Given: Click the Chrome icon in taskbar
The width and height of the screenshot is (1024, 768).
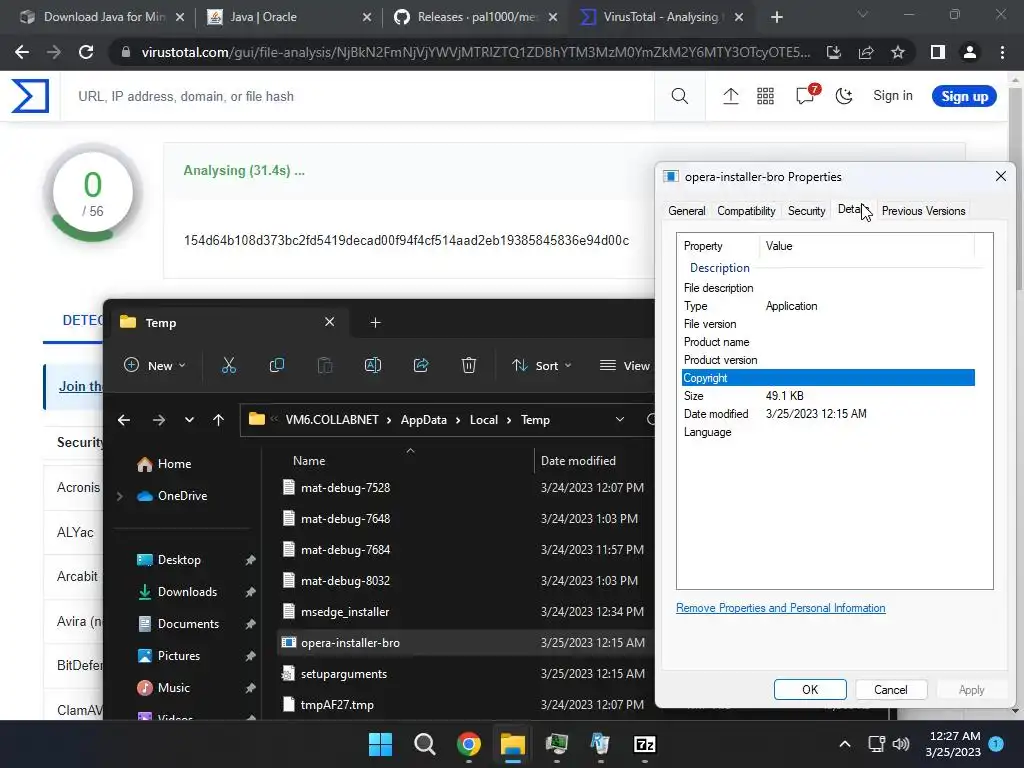Looking at the screenshot, I should pos(469,744).
